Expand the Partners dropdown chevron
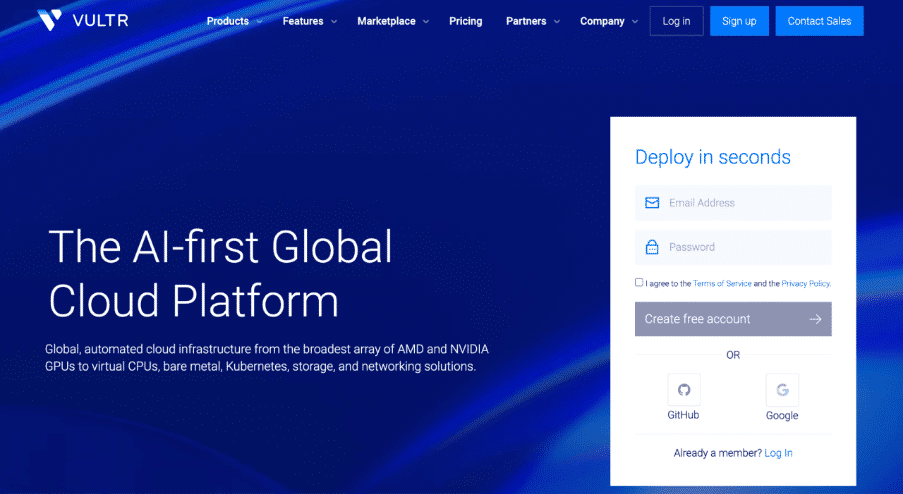This screenshot has height=494, width=903. [x=557, y=22]
